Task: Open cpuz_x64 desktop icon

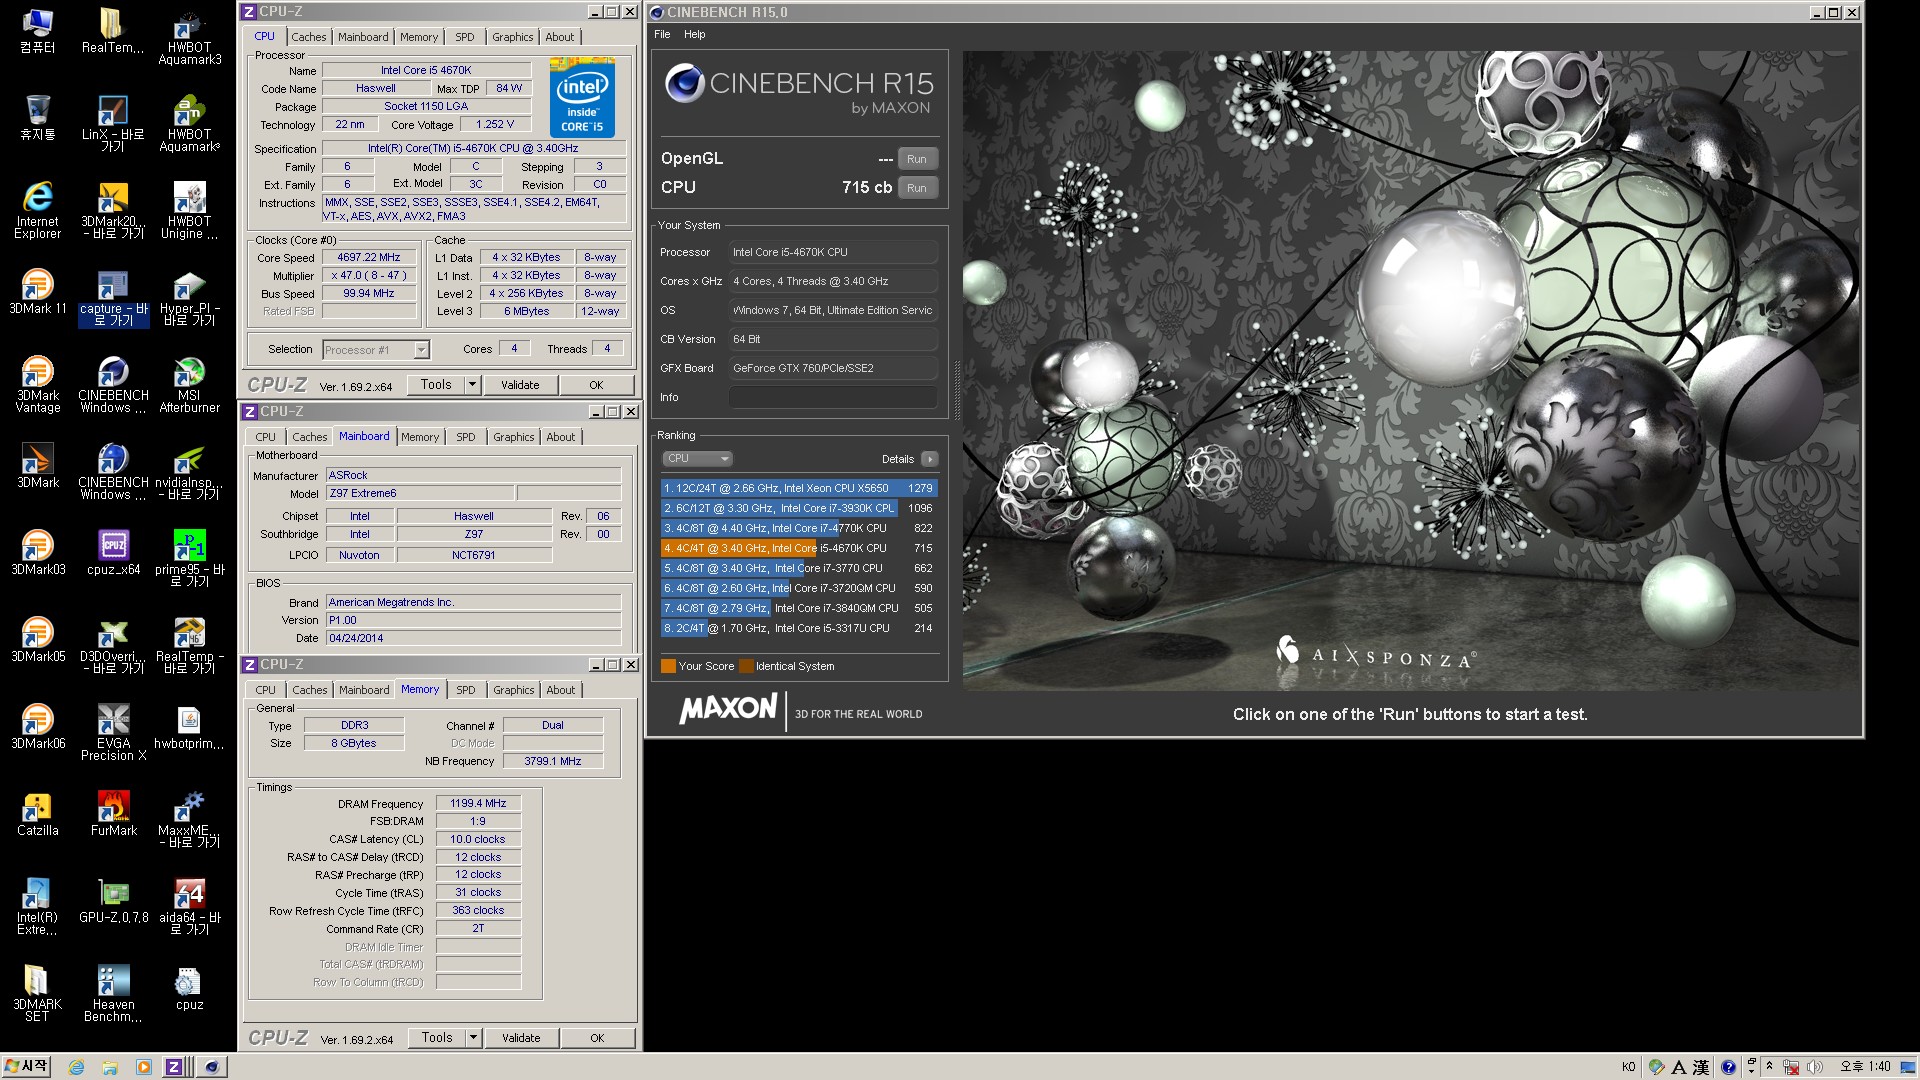Action: tap(113, 553)
